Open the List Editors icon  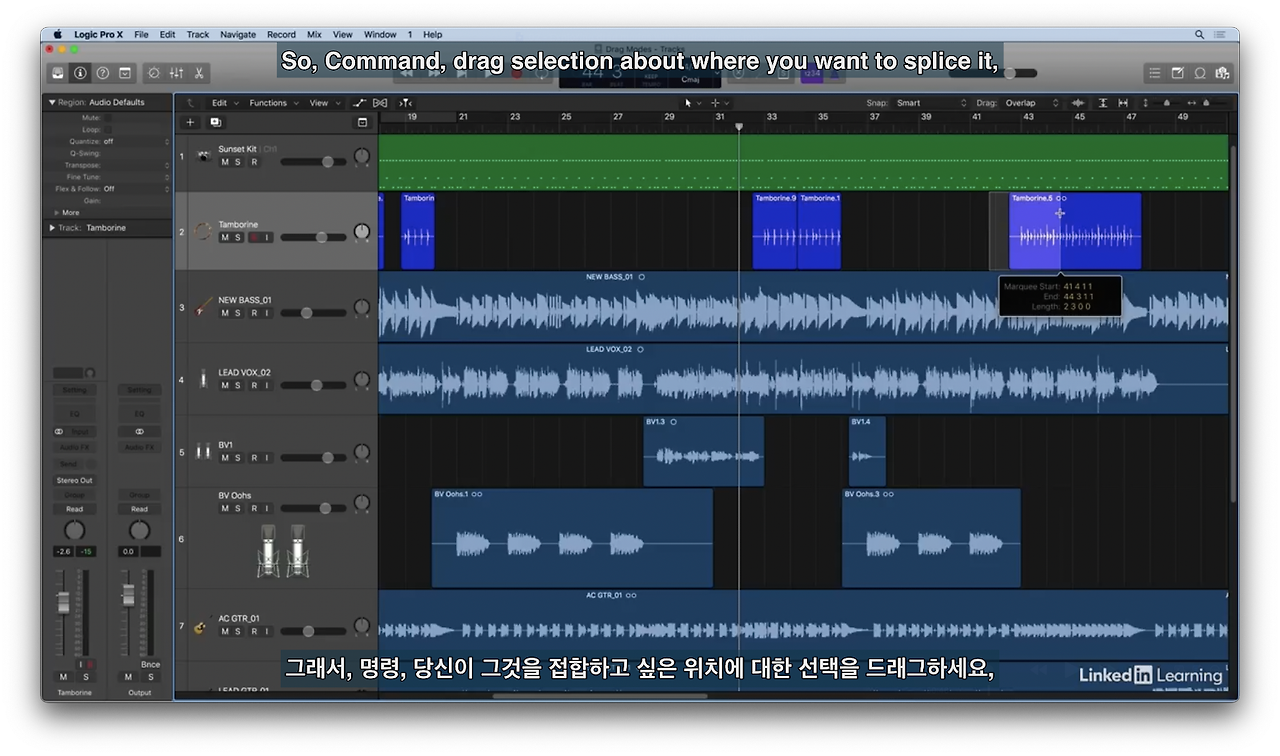(x=1155, y=73)
